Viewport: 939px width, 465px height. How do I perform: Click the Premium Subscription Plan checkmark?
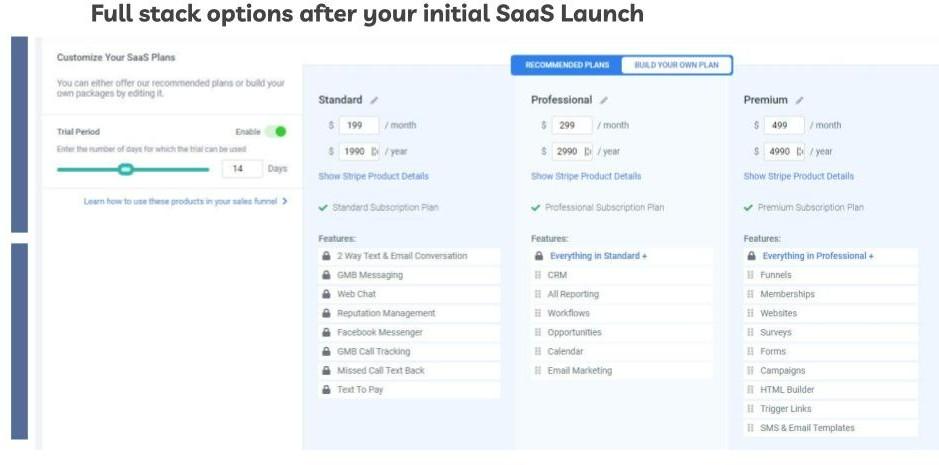749,208
